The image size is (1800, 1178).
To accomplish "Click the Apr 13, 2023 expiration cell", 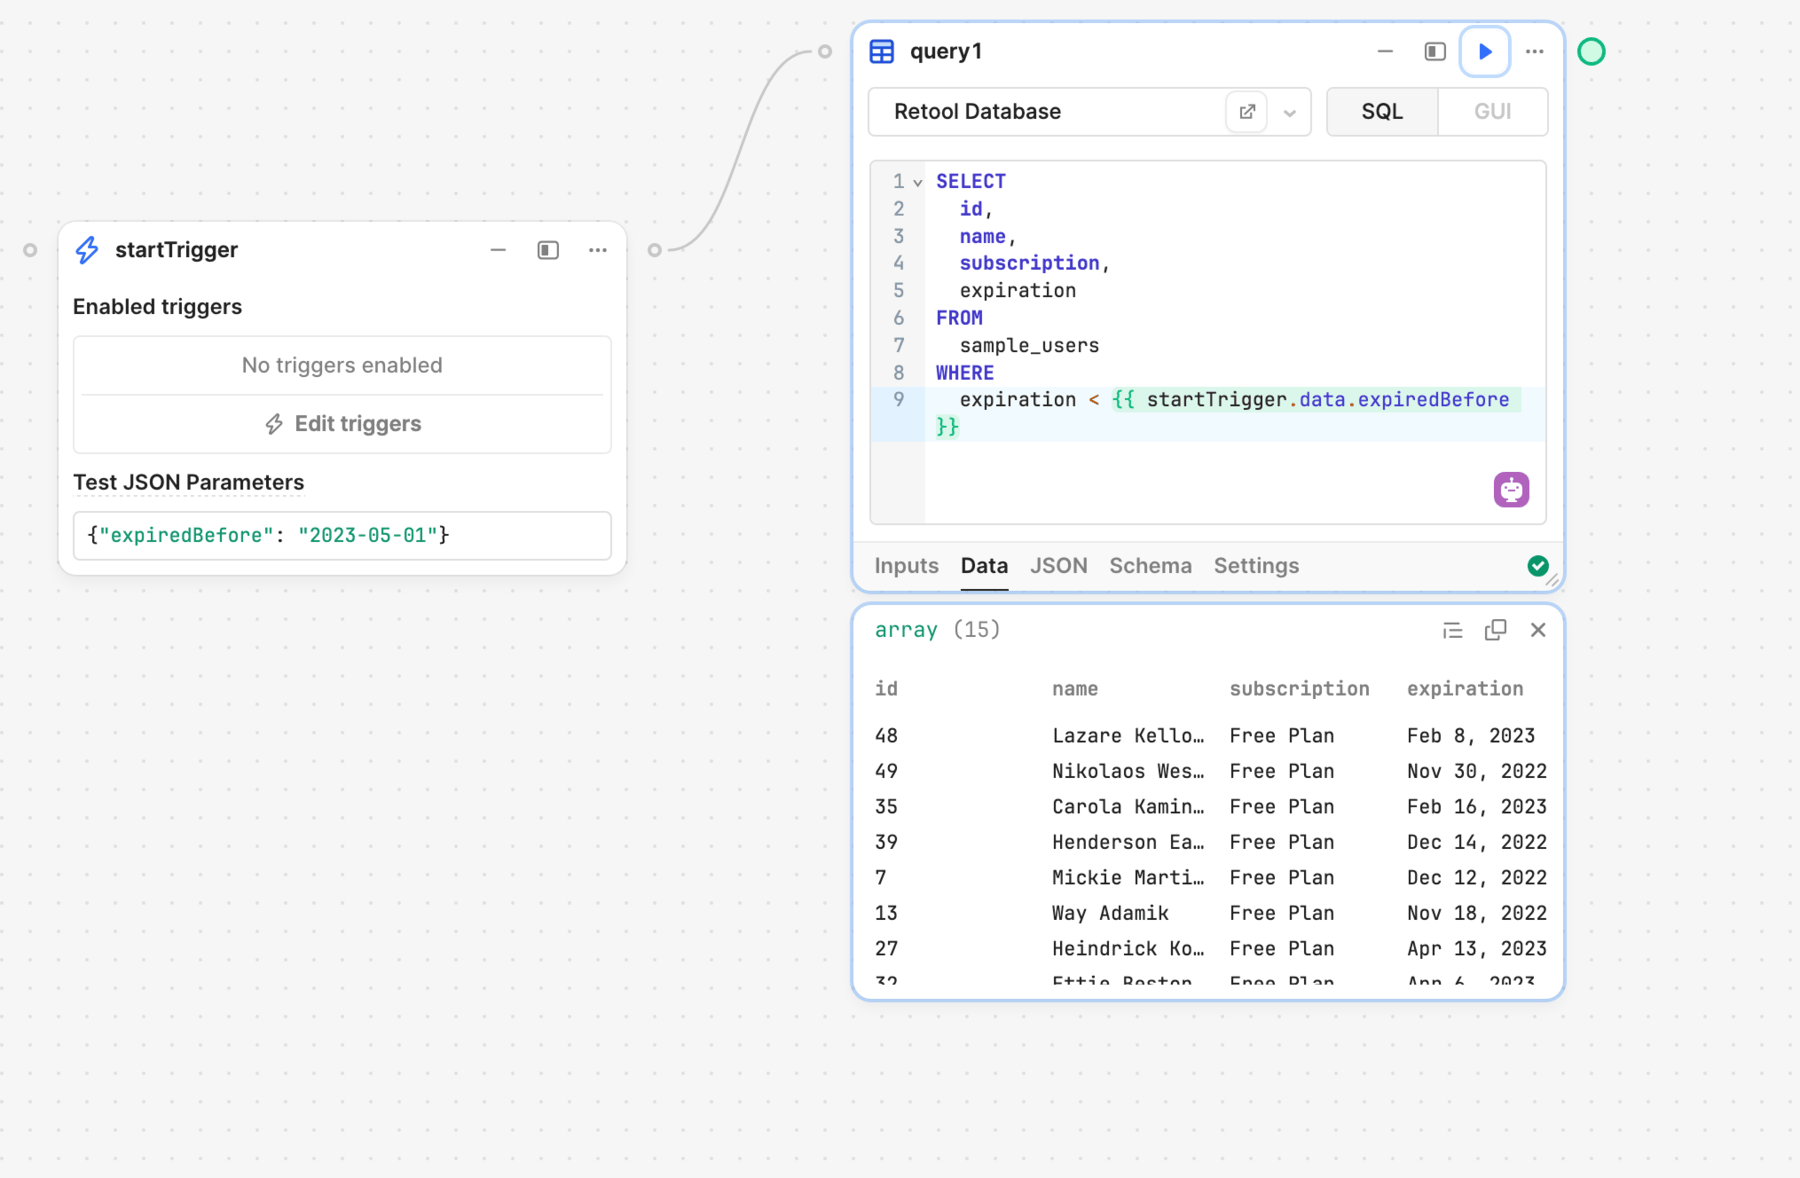I will [1477, 949].
